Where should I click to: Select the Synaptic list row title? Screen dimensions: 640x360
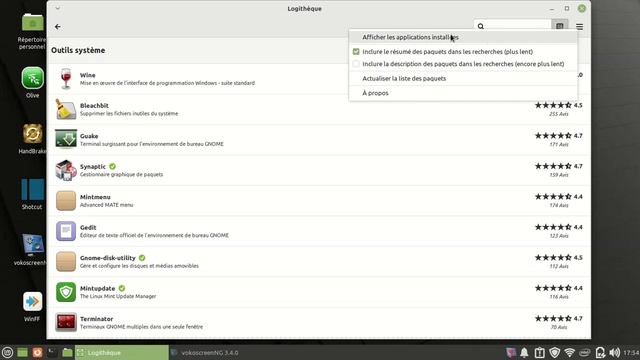coord(93,167)
